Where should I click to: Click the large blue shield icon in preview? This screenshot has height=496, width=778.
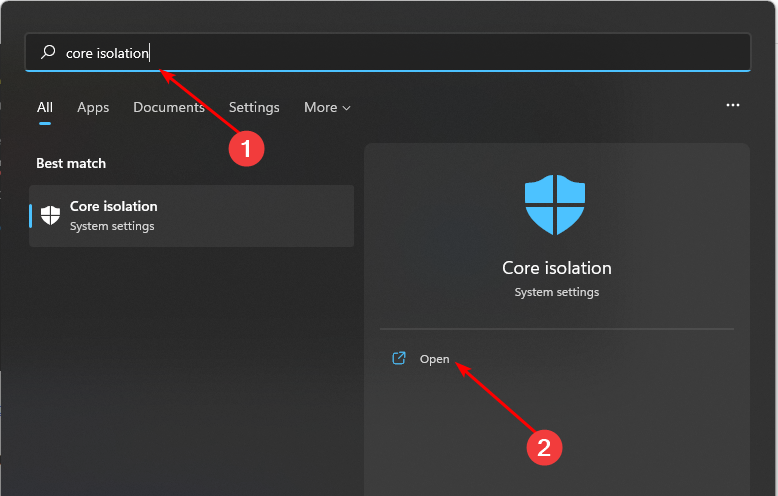click(x=555, y=204)
